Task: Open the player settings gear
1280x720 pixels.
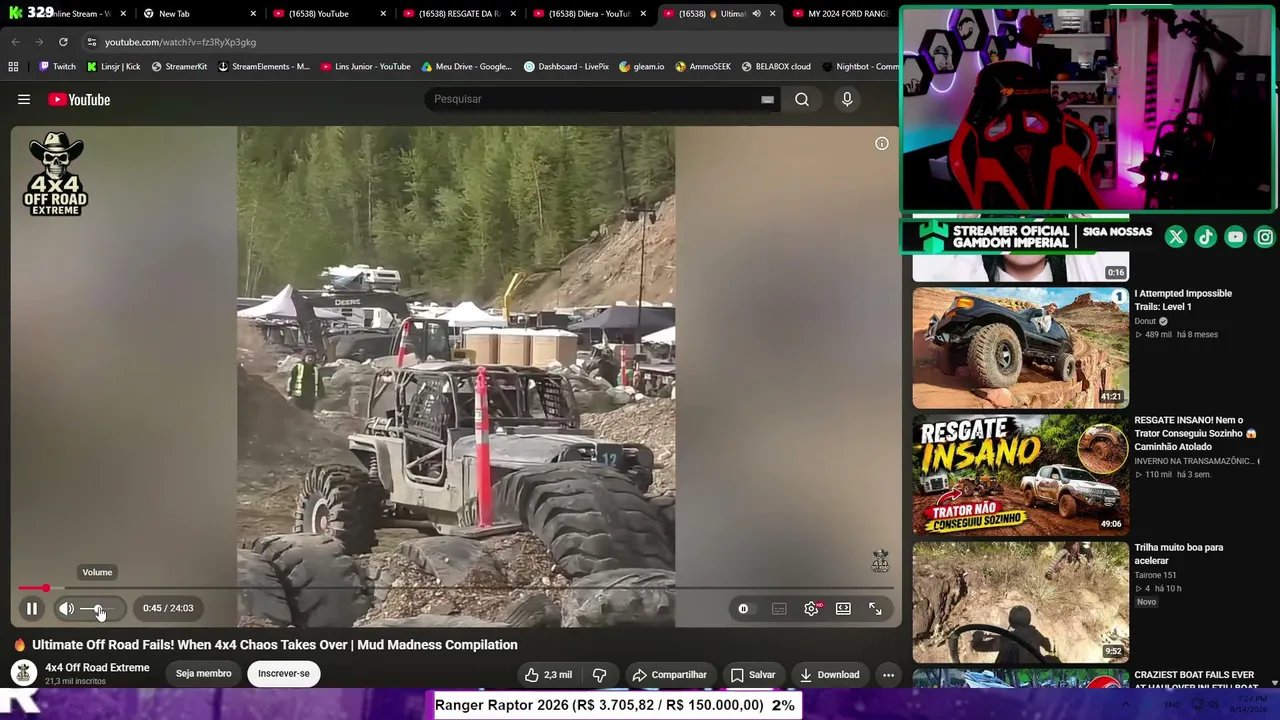Action: tap(812, 608)
